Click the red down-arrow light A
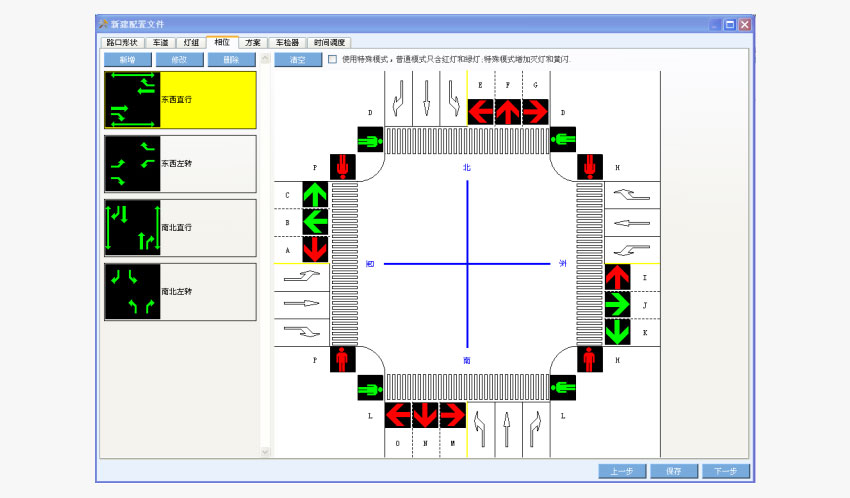 (x=315, y=248)
